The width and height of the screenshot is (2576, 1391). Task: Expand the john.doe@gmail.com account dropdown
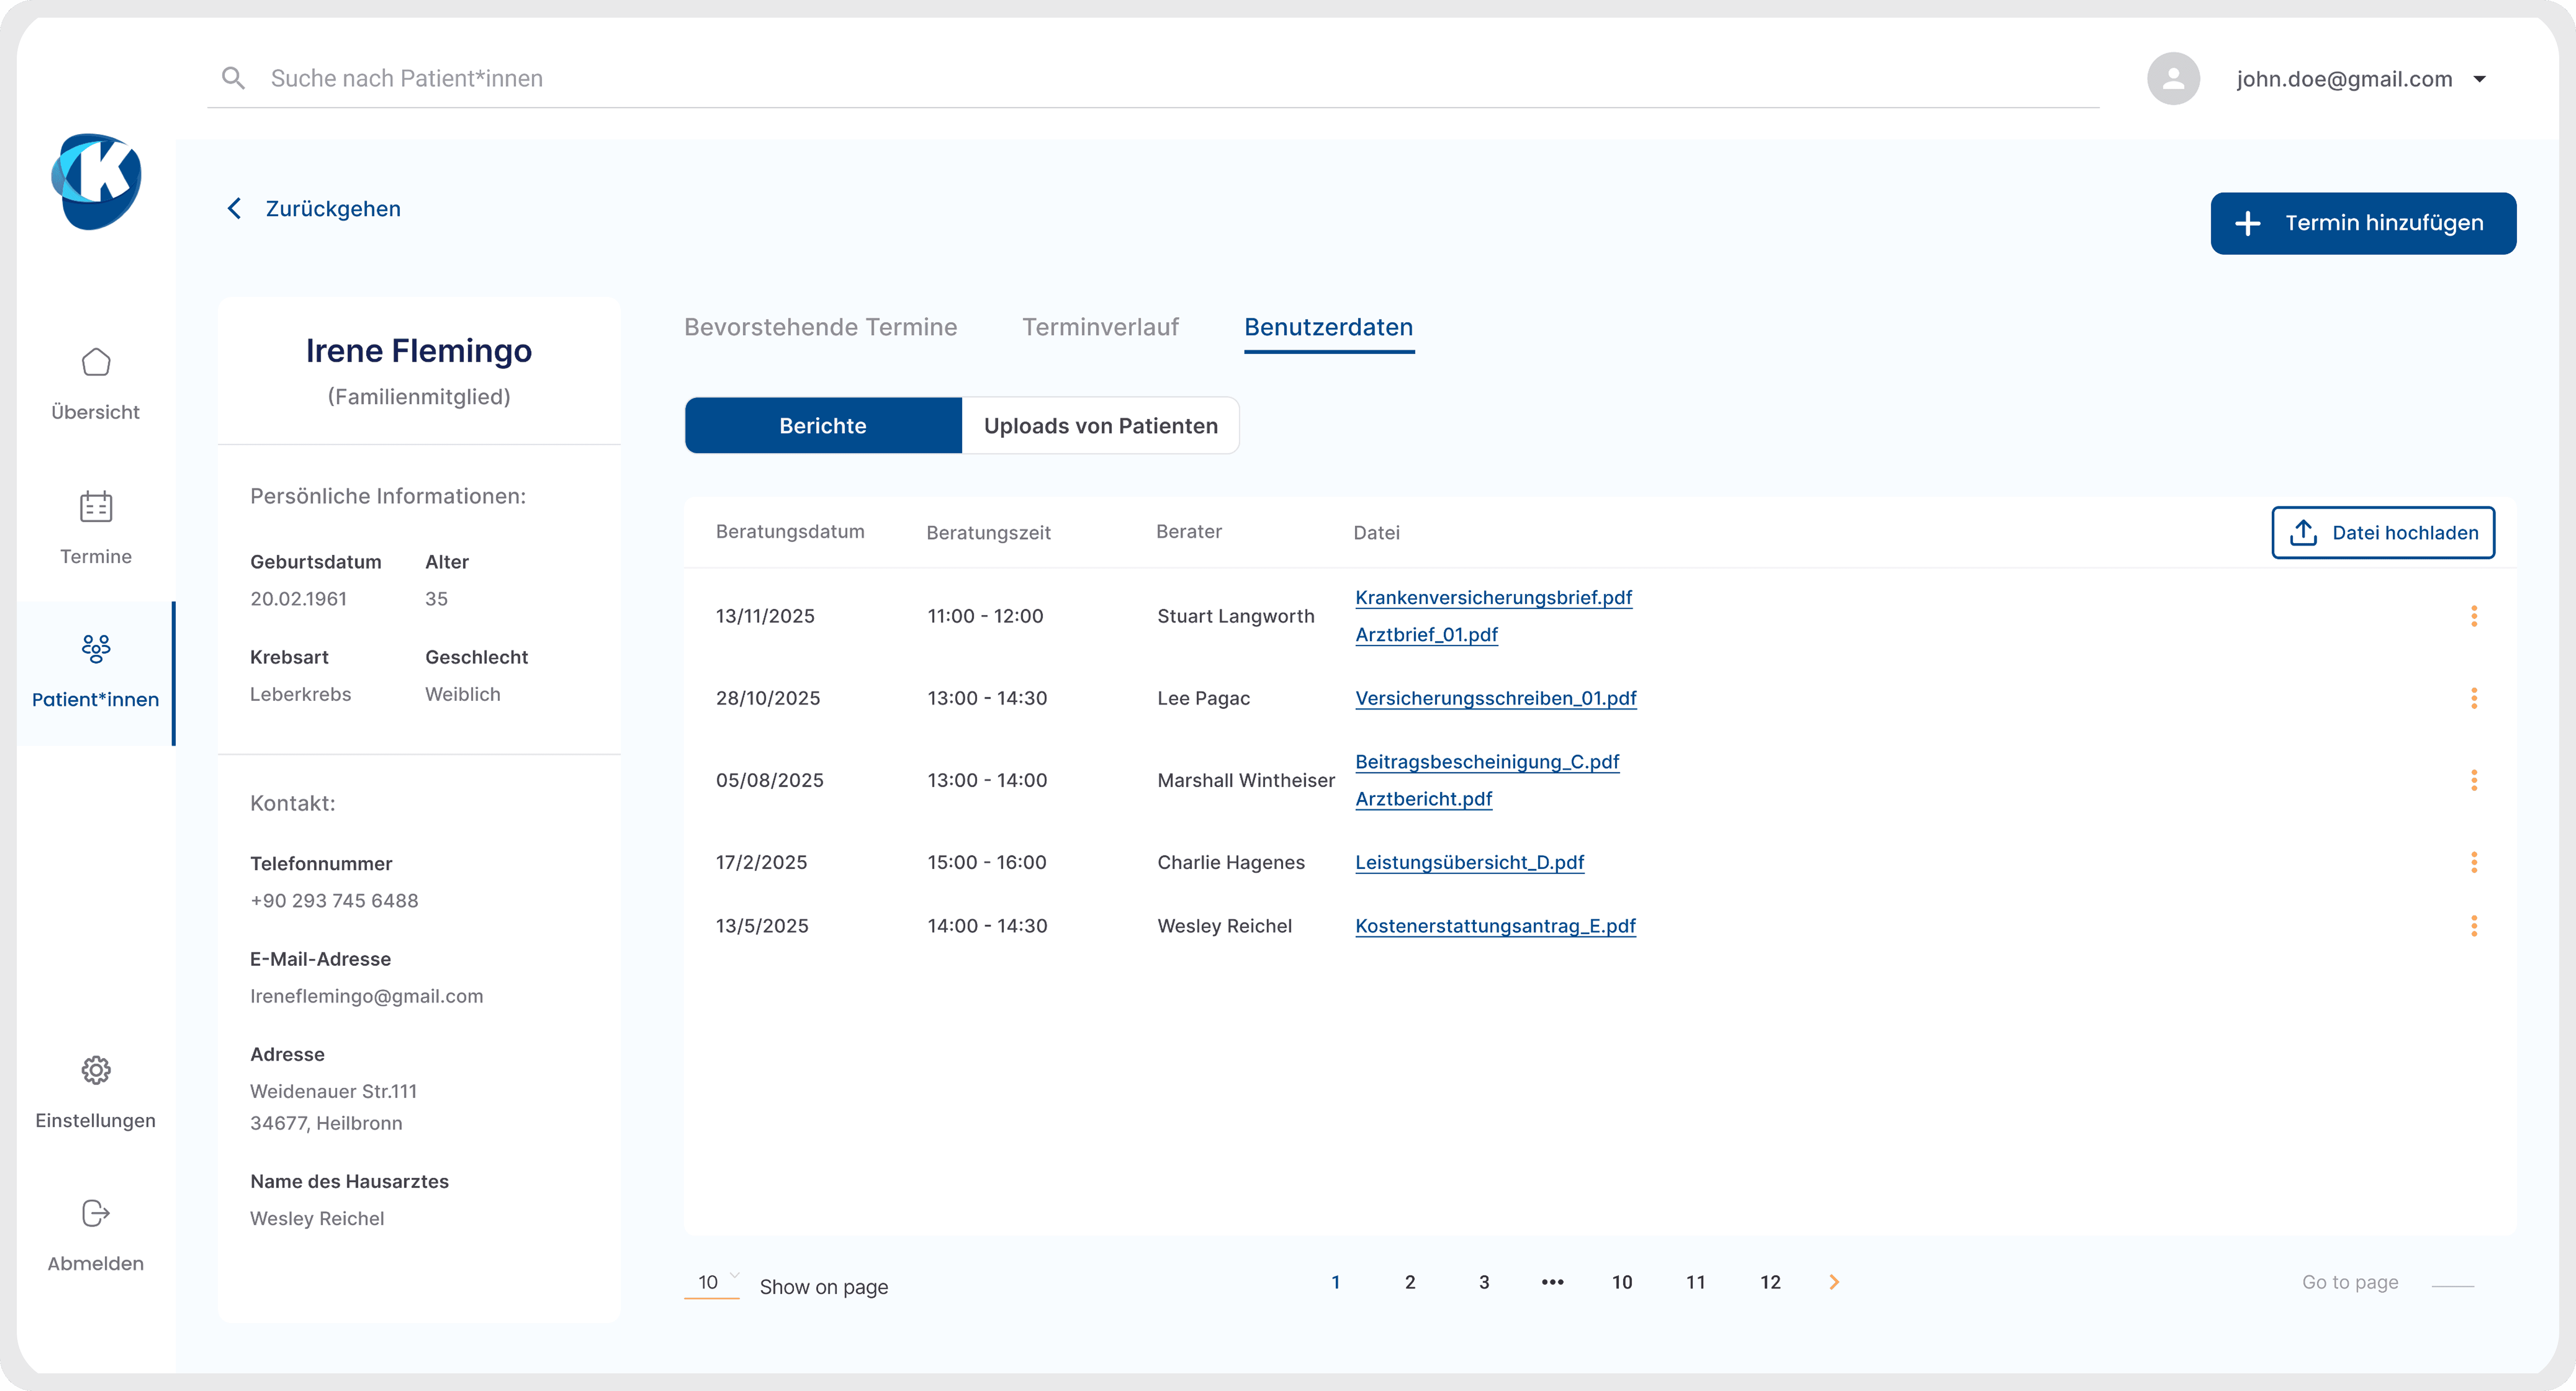(2479, 79)
